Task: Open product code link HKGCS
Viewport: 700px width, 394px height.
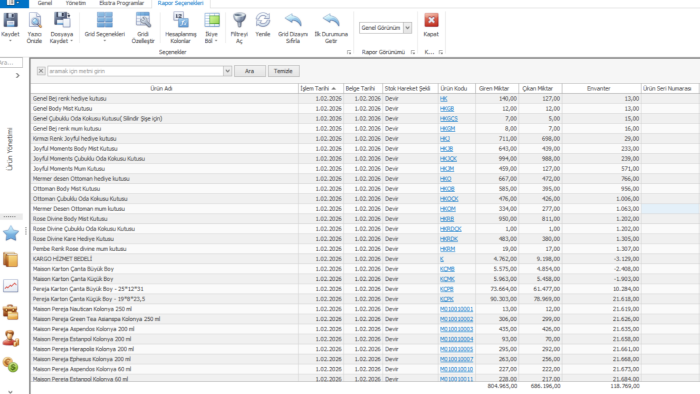Action: [449, 119]
